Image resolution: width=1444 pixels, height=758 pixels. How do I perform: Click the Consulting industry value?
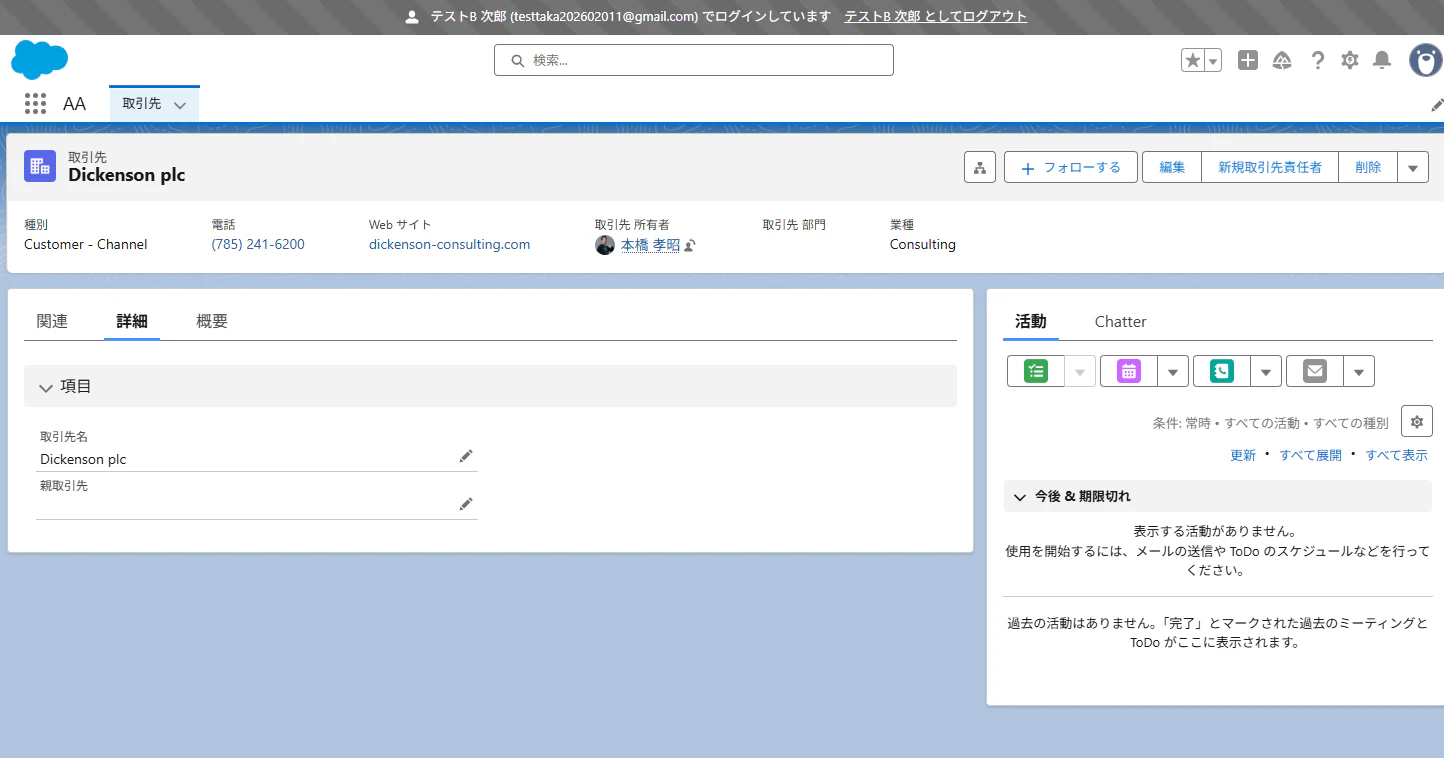[x=923, y=244]
